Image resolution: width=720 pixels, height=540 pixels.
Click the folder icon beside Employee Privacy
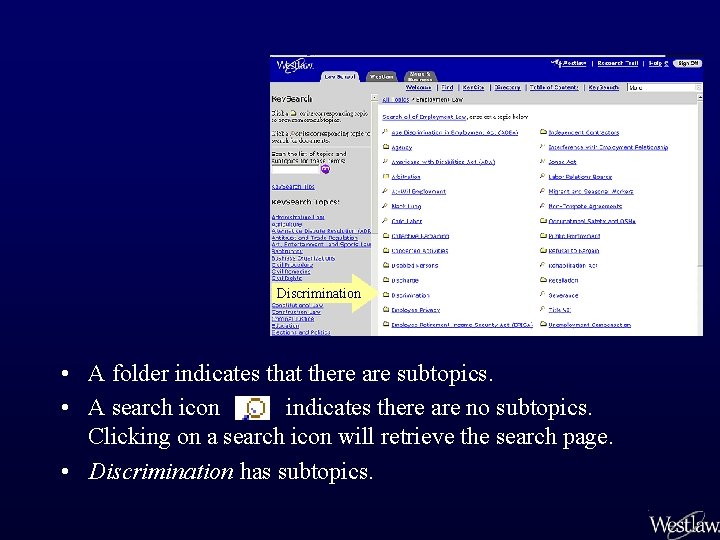coord(386,309)
